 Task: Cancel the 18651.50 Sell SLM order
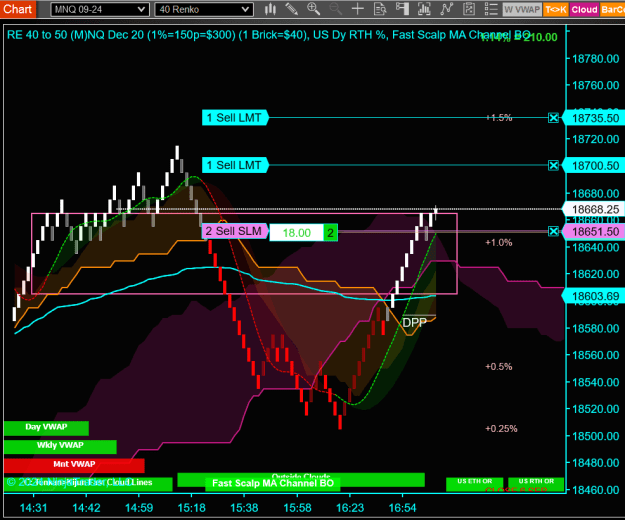[553, 231]
